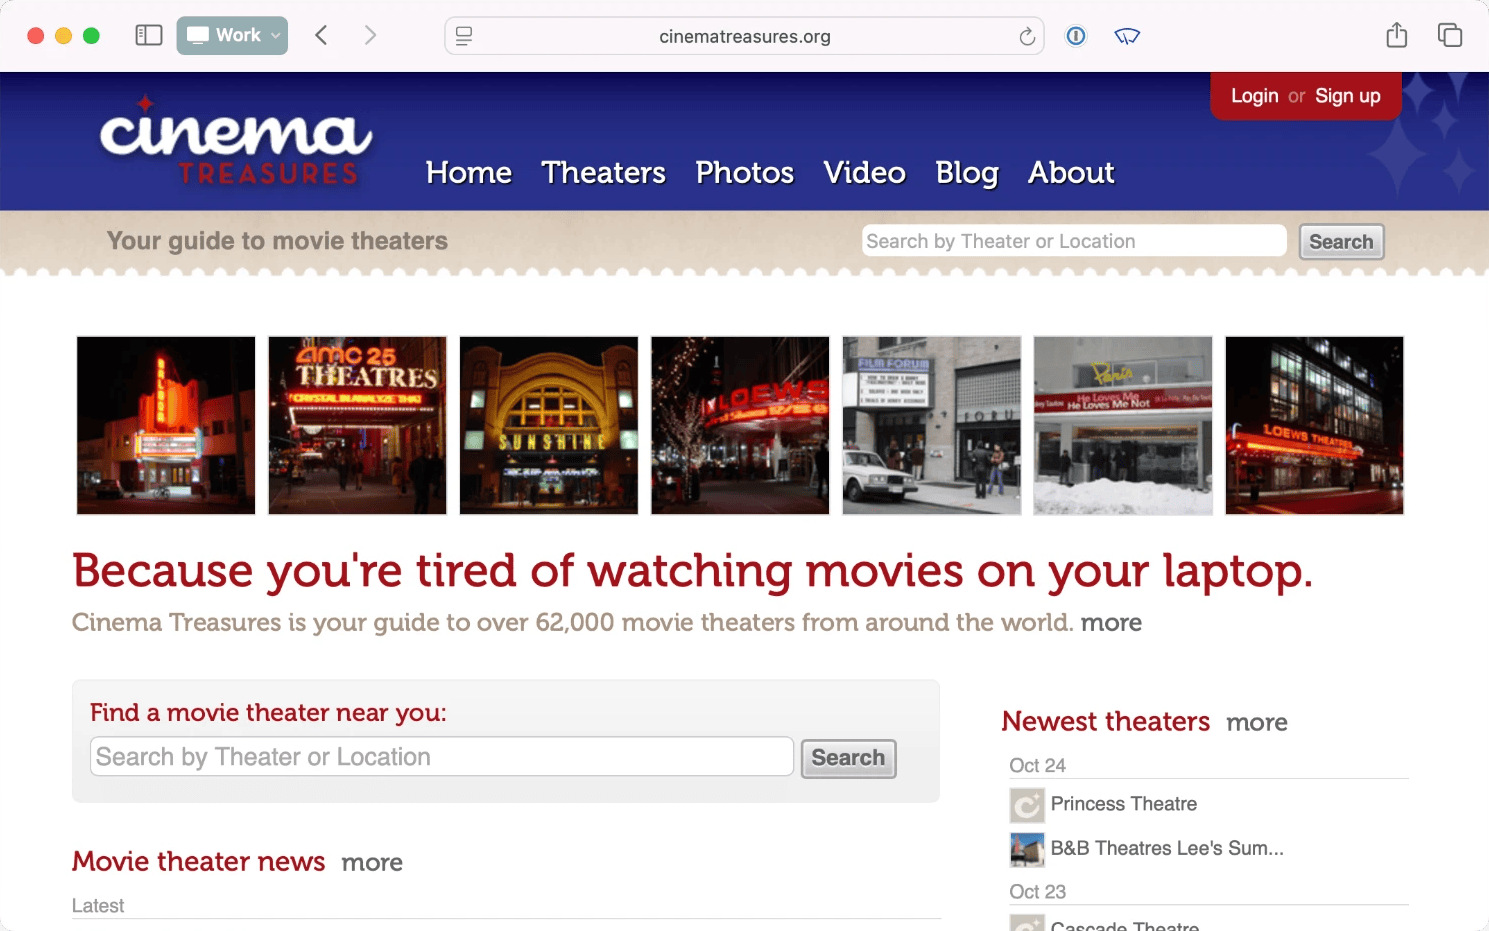The image size is (1489, 931).
Task: Open the Video section
Action: pyautogui.click(x=865, y=173)
